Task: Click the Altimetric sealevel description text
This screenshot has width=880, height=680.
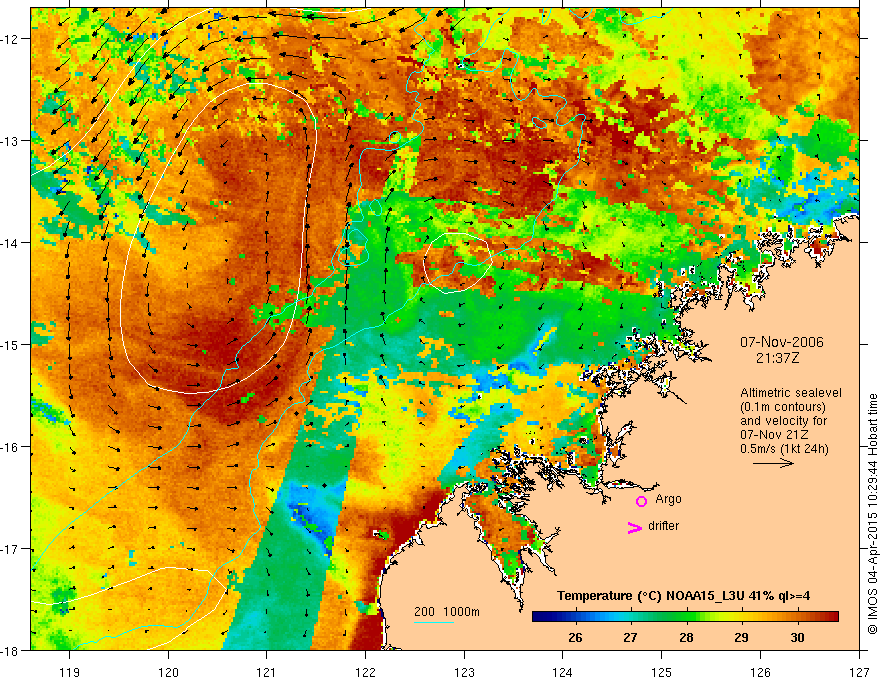Action: click(790, 421)
